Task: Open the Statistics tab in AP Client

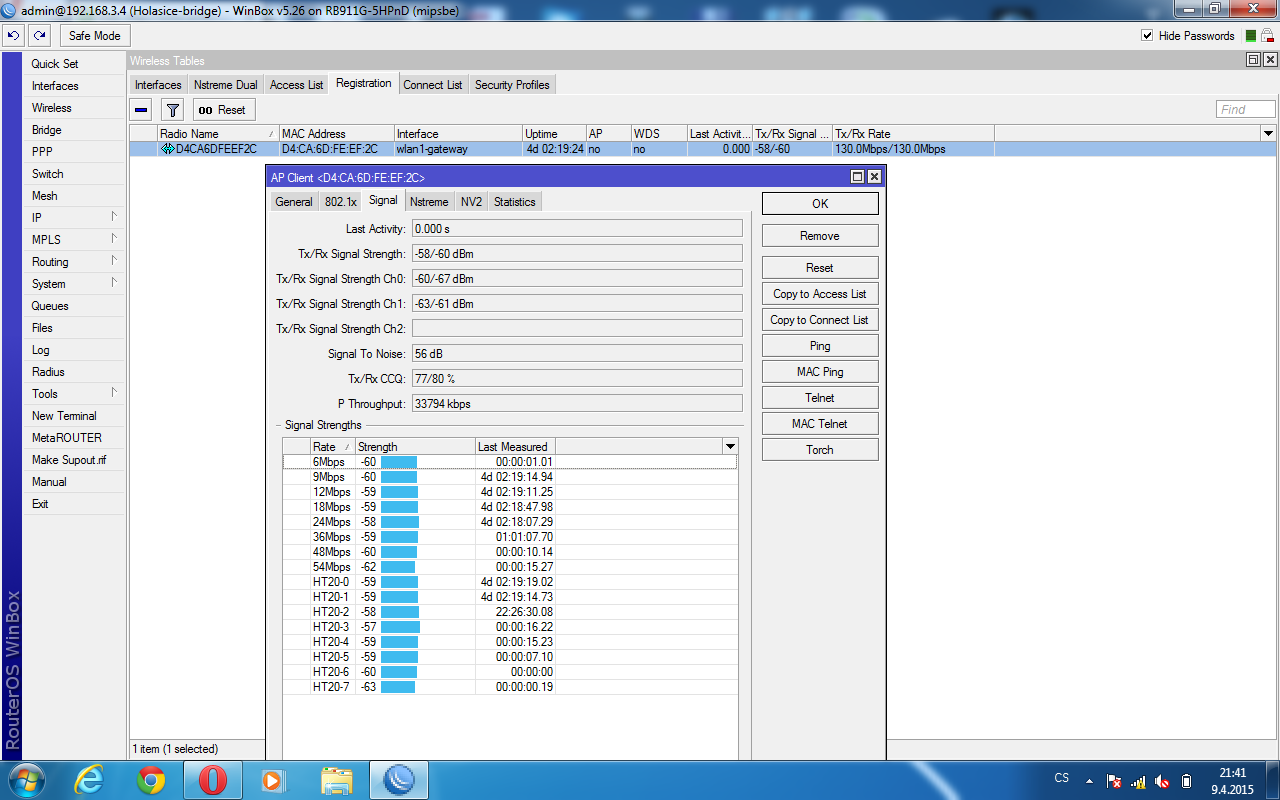Action: pyautogui.click(x=514, y=202)
